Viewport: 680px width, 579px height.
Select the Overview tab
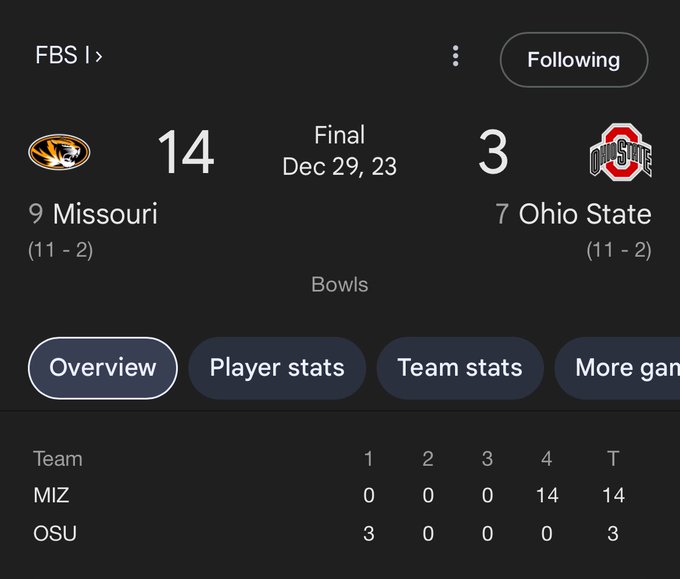tap(103, 368)
